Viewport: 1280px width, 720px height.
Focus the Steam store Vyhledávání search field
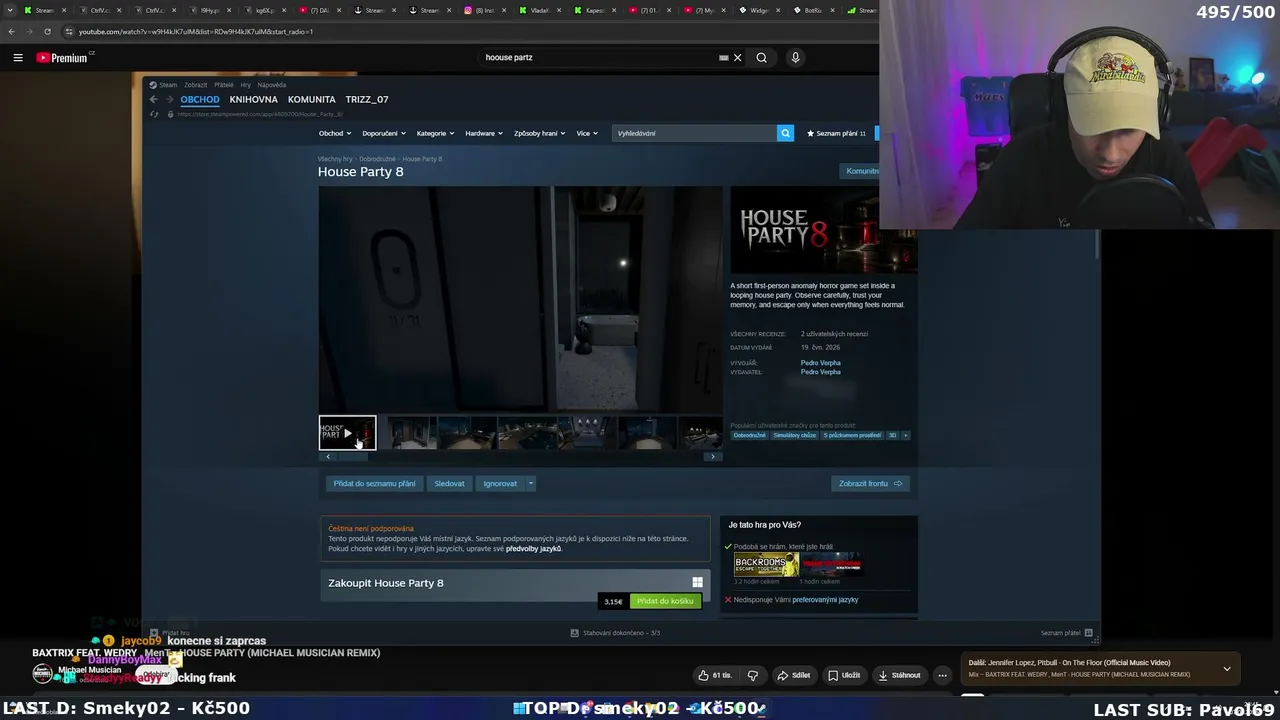695,133
